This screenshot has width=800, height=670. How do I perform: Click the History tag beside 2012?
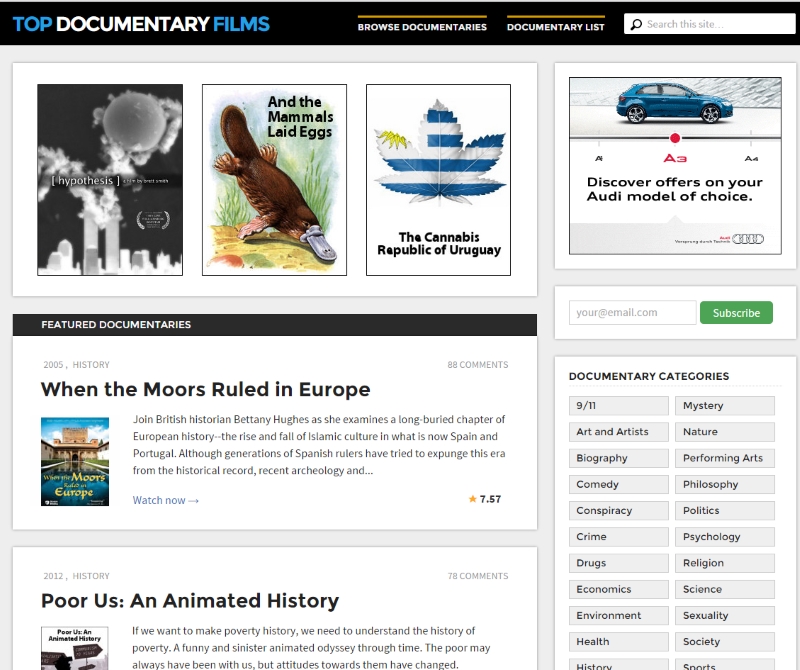(91, 576)
